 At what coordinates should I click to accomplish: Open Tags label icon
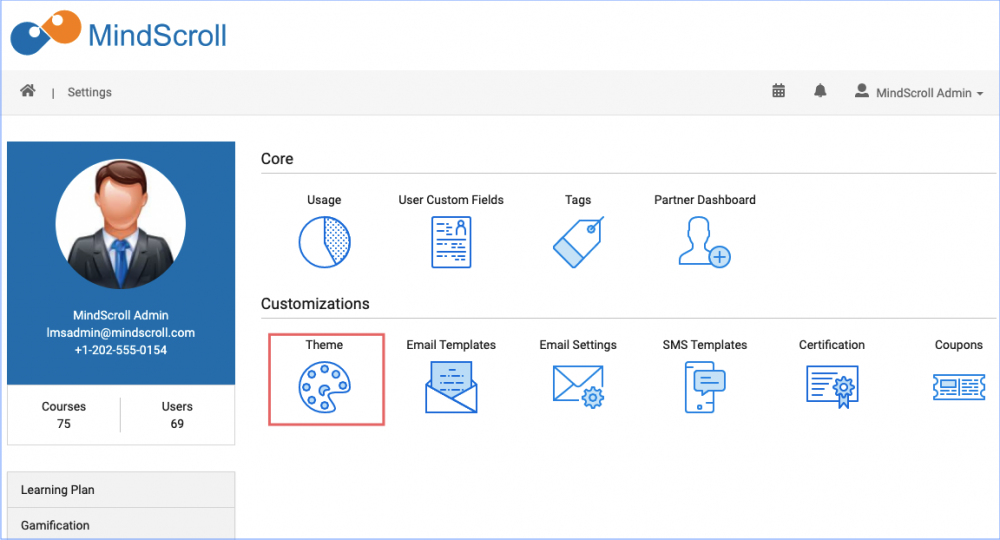coord(578,242)
